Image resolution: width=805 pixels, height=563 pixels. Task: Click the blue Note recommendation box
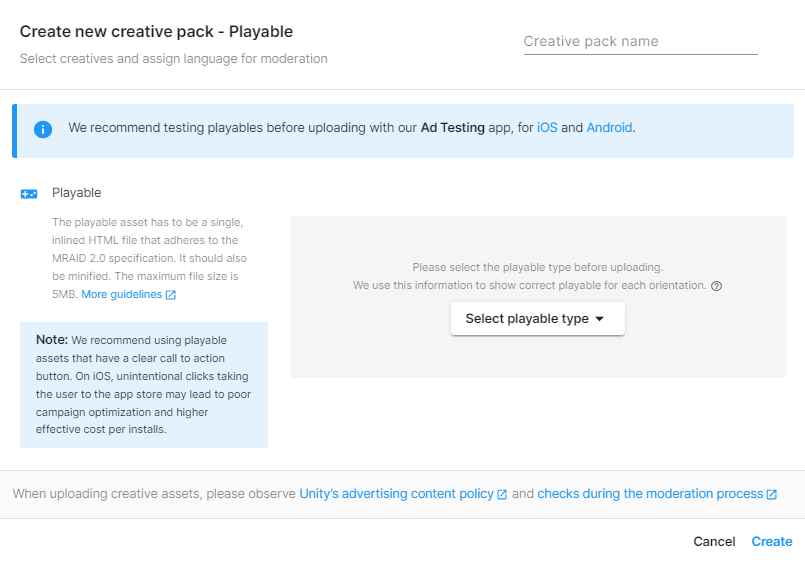[143, 385]
